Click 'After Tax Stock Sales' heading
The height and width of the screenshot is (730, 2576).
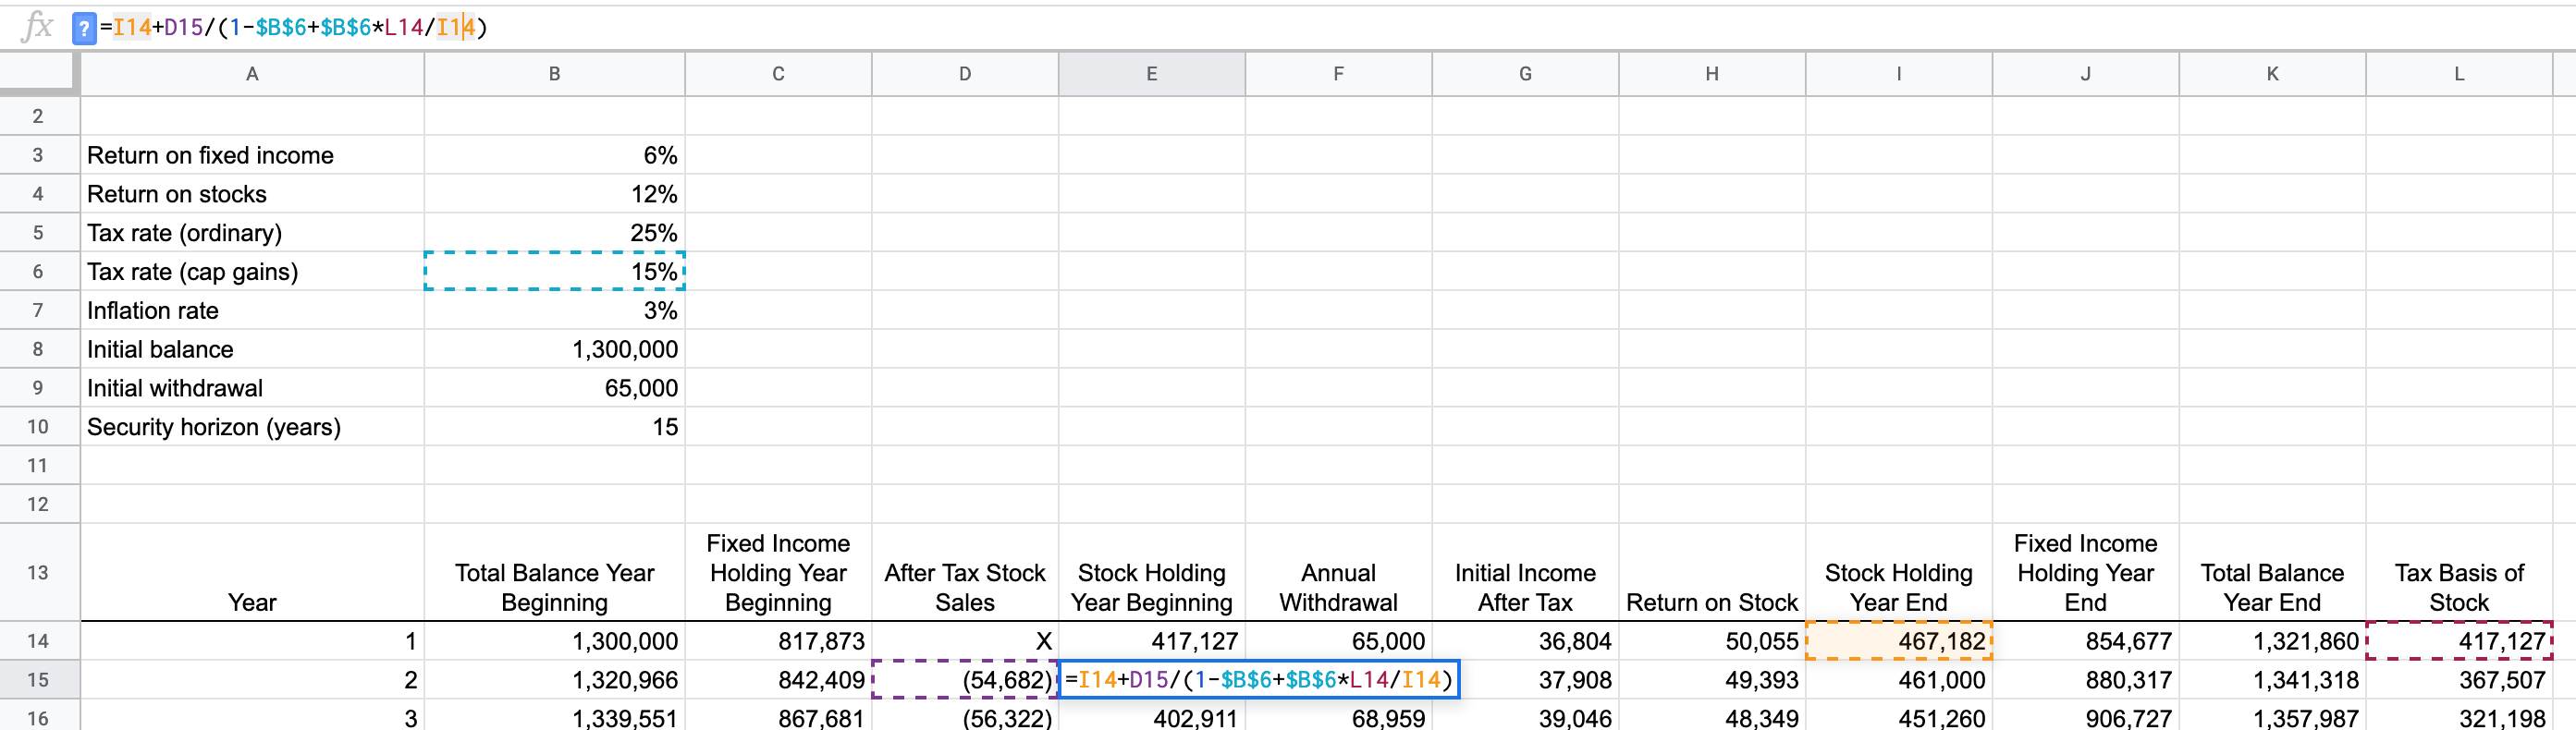tap(965, 573)
